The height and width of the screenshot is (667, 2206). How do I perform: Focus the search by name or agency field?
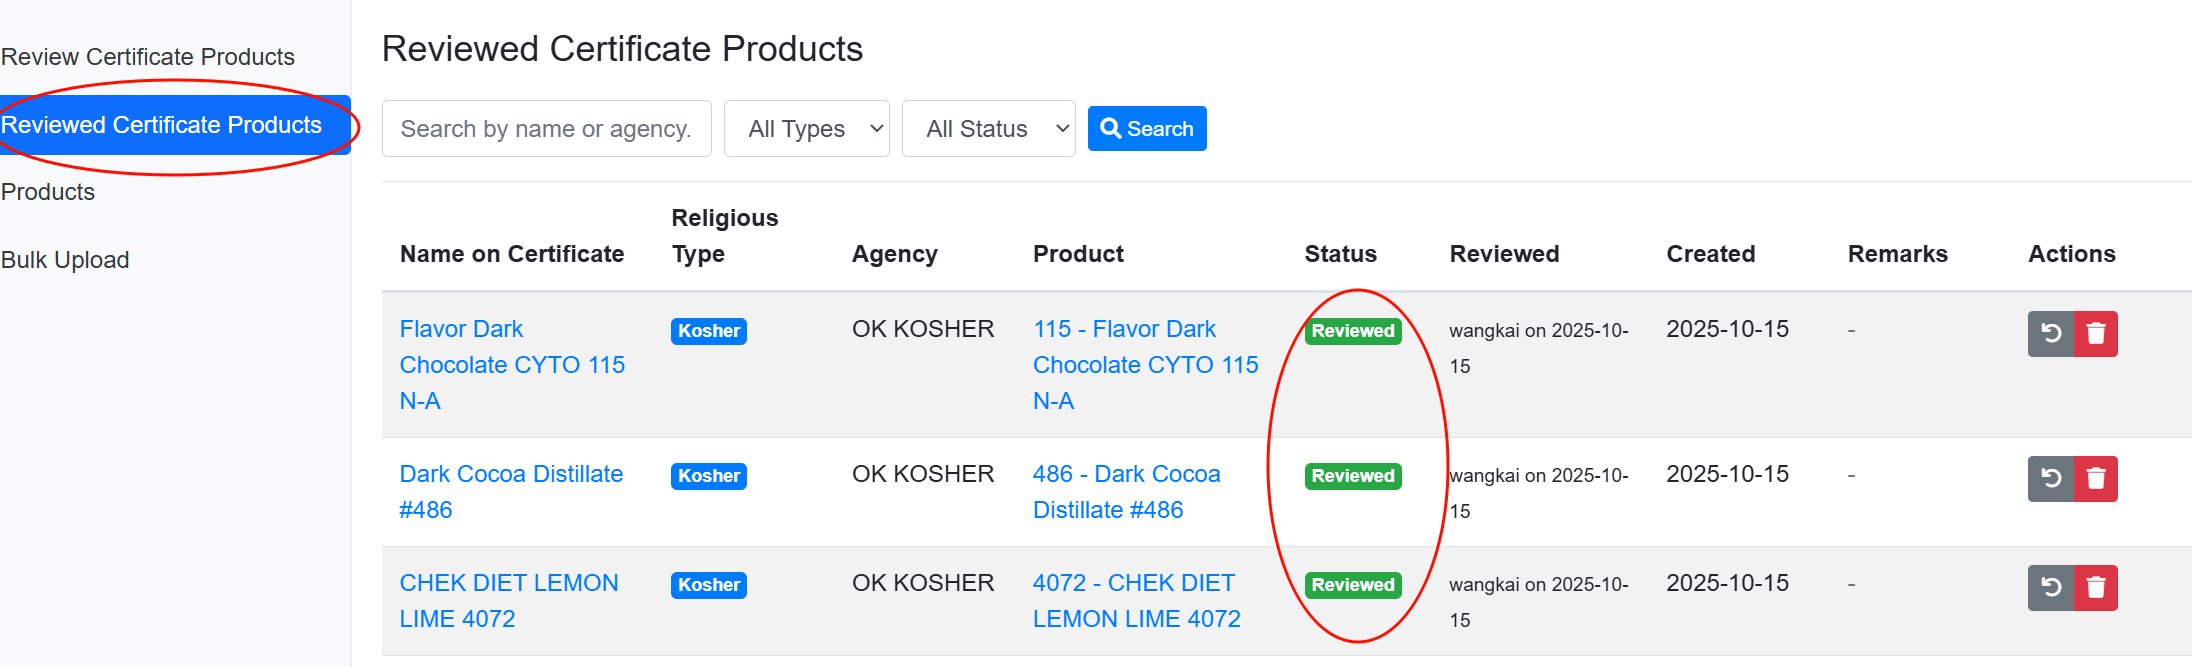(546, 129)
